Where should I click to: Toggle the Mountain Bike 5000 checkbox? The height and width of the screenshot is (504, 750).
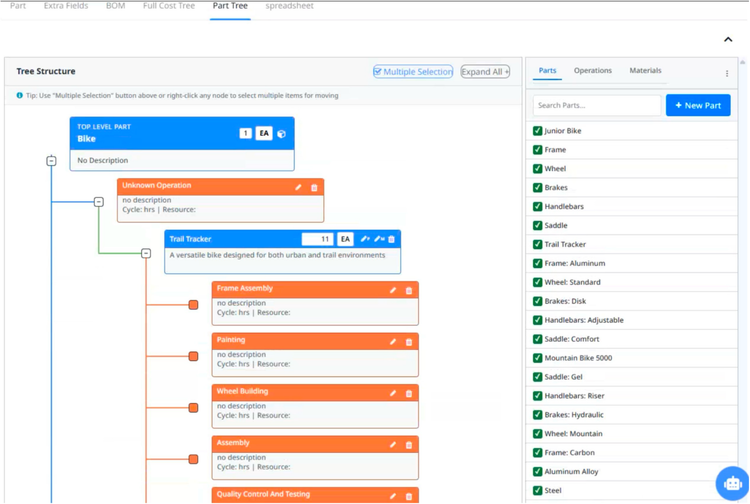538,358
